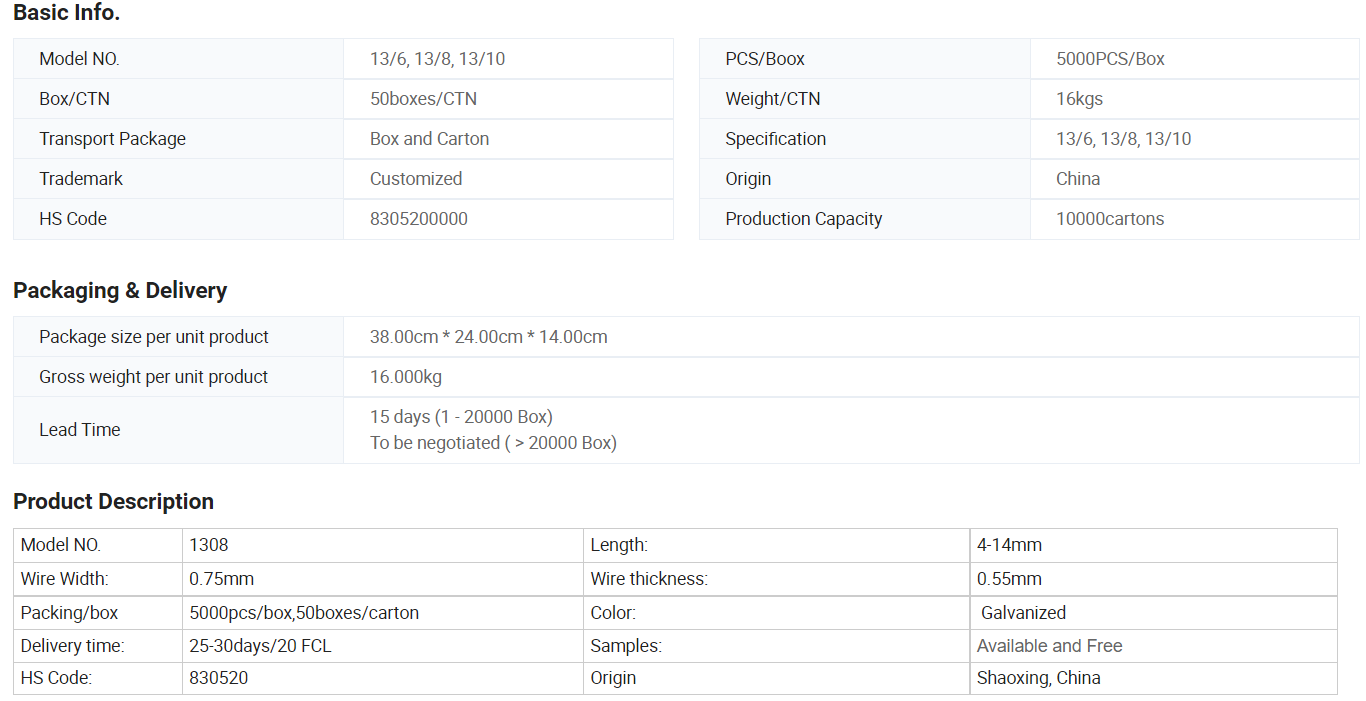Click the "Box and Carton" transport package value

click(429, 139)
